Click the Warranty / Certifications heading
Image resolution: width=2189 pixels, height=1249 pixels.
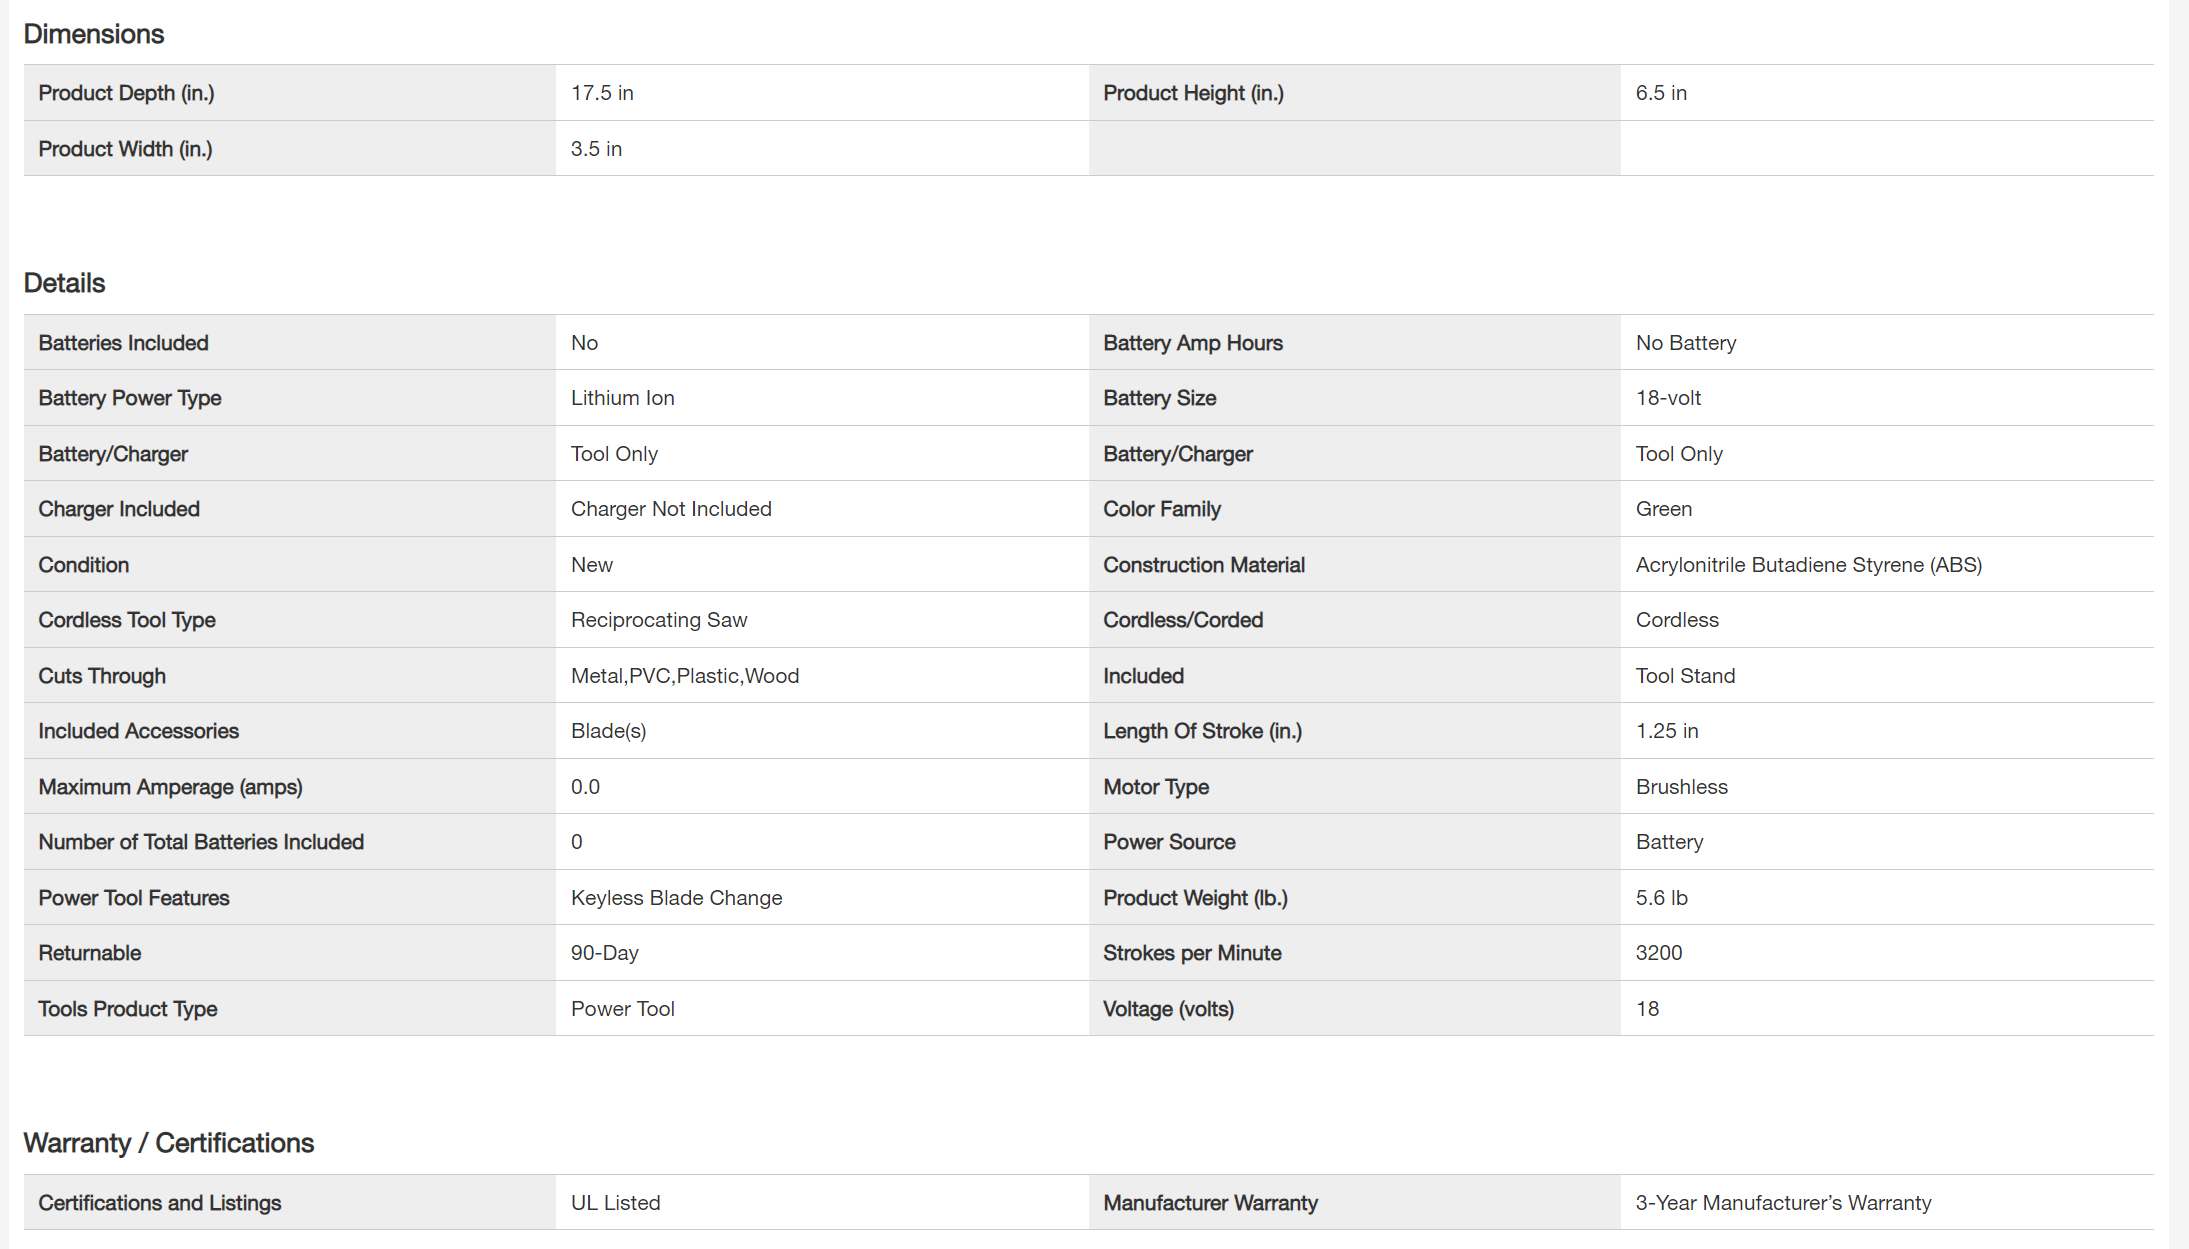(x=168, y=1143)
